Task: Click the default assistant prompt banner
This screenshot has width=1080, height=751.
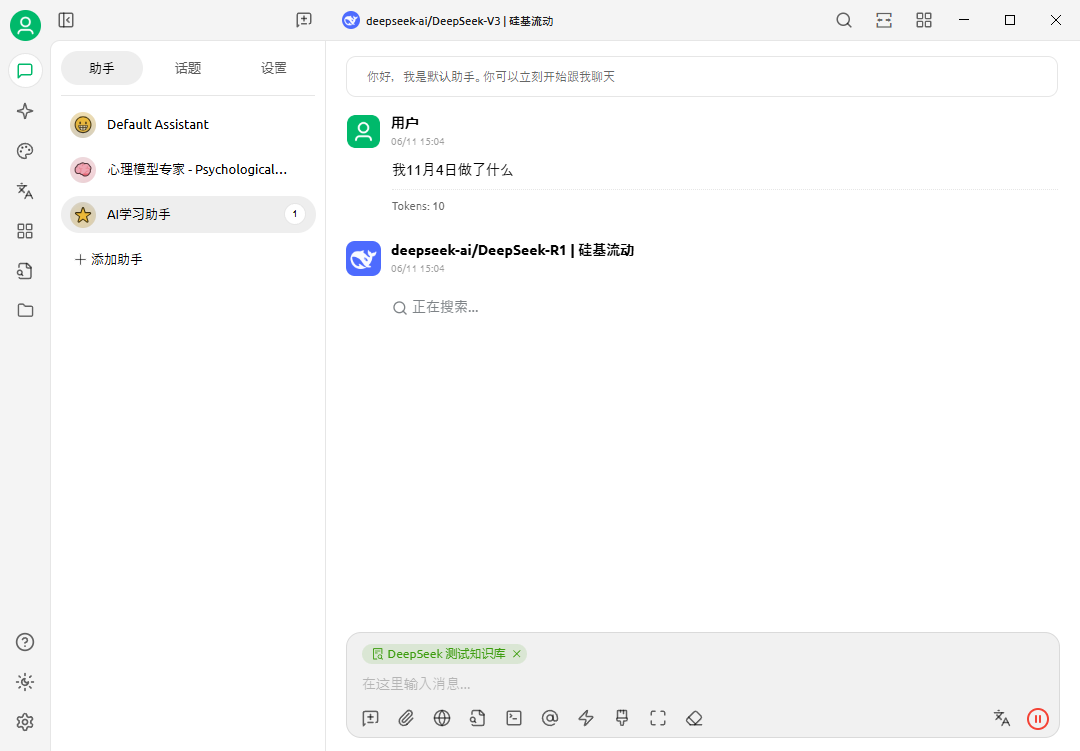Action: (701, 76)
